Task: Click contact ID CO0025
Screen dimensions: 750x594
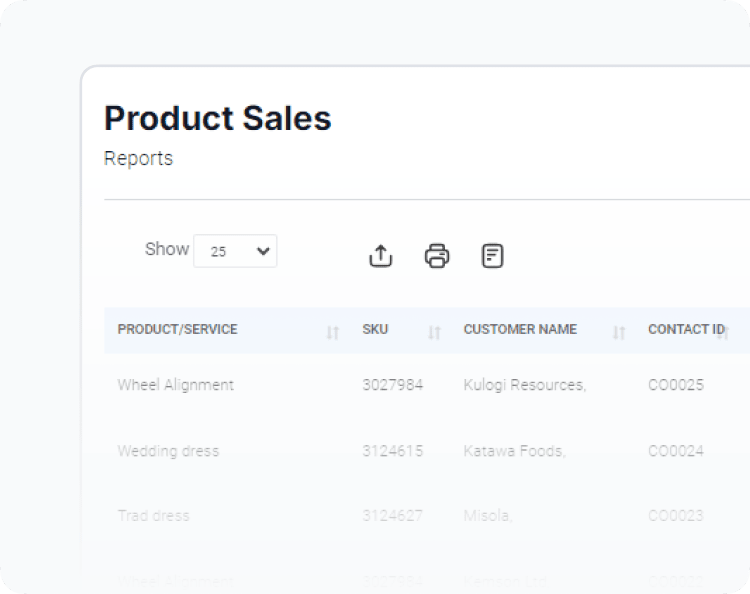Action: (676, 385)
